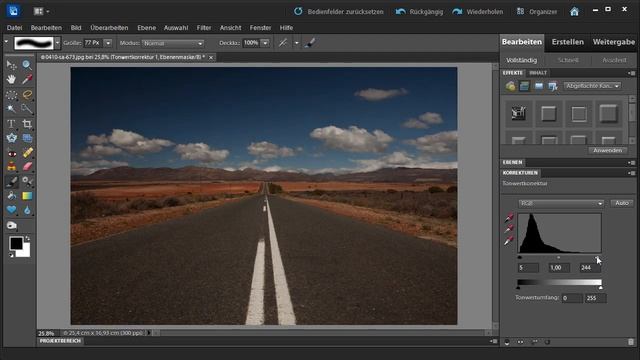
Task: Click the Auto levels button
Action: click(x=622, y=203)
